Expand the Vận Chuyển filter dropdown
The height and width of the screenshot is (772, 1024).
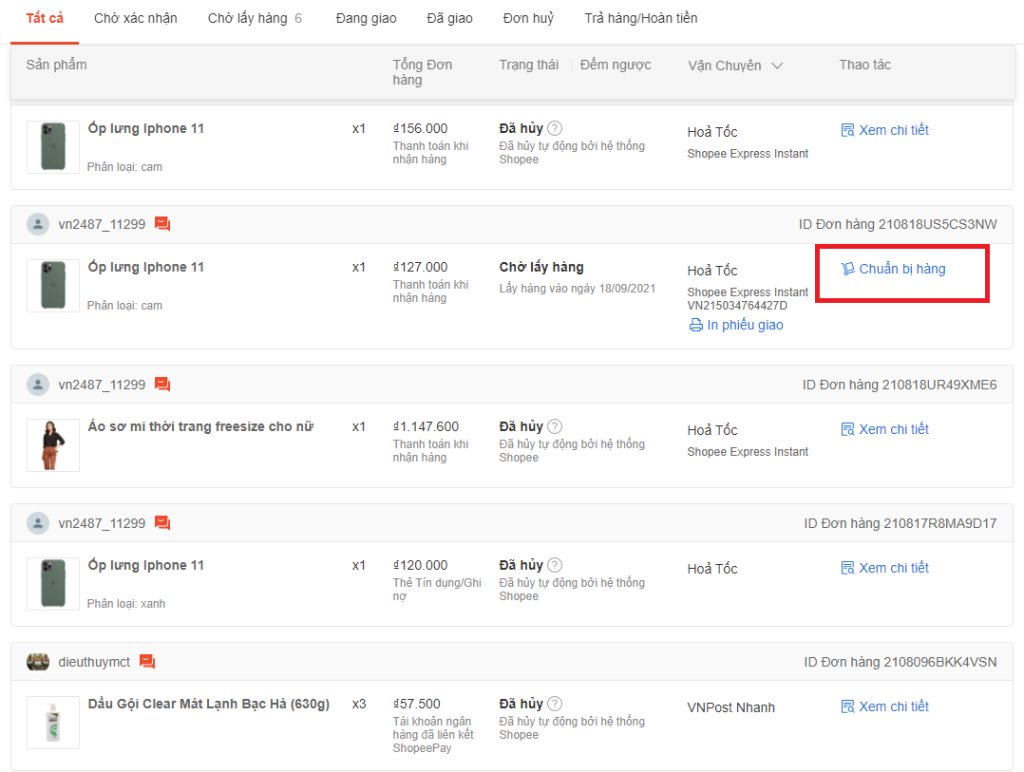776,66
